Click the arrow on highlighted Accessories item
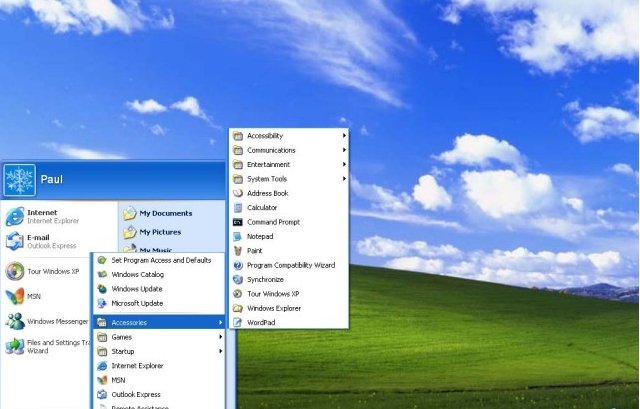This screenshot has width=640, height=409. tap(220, 322)
